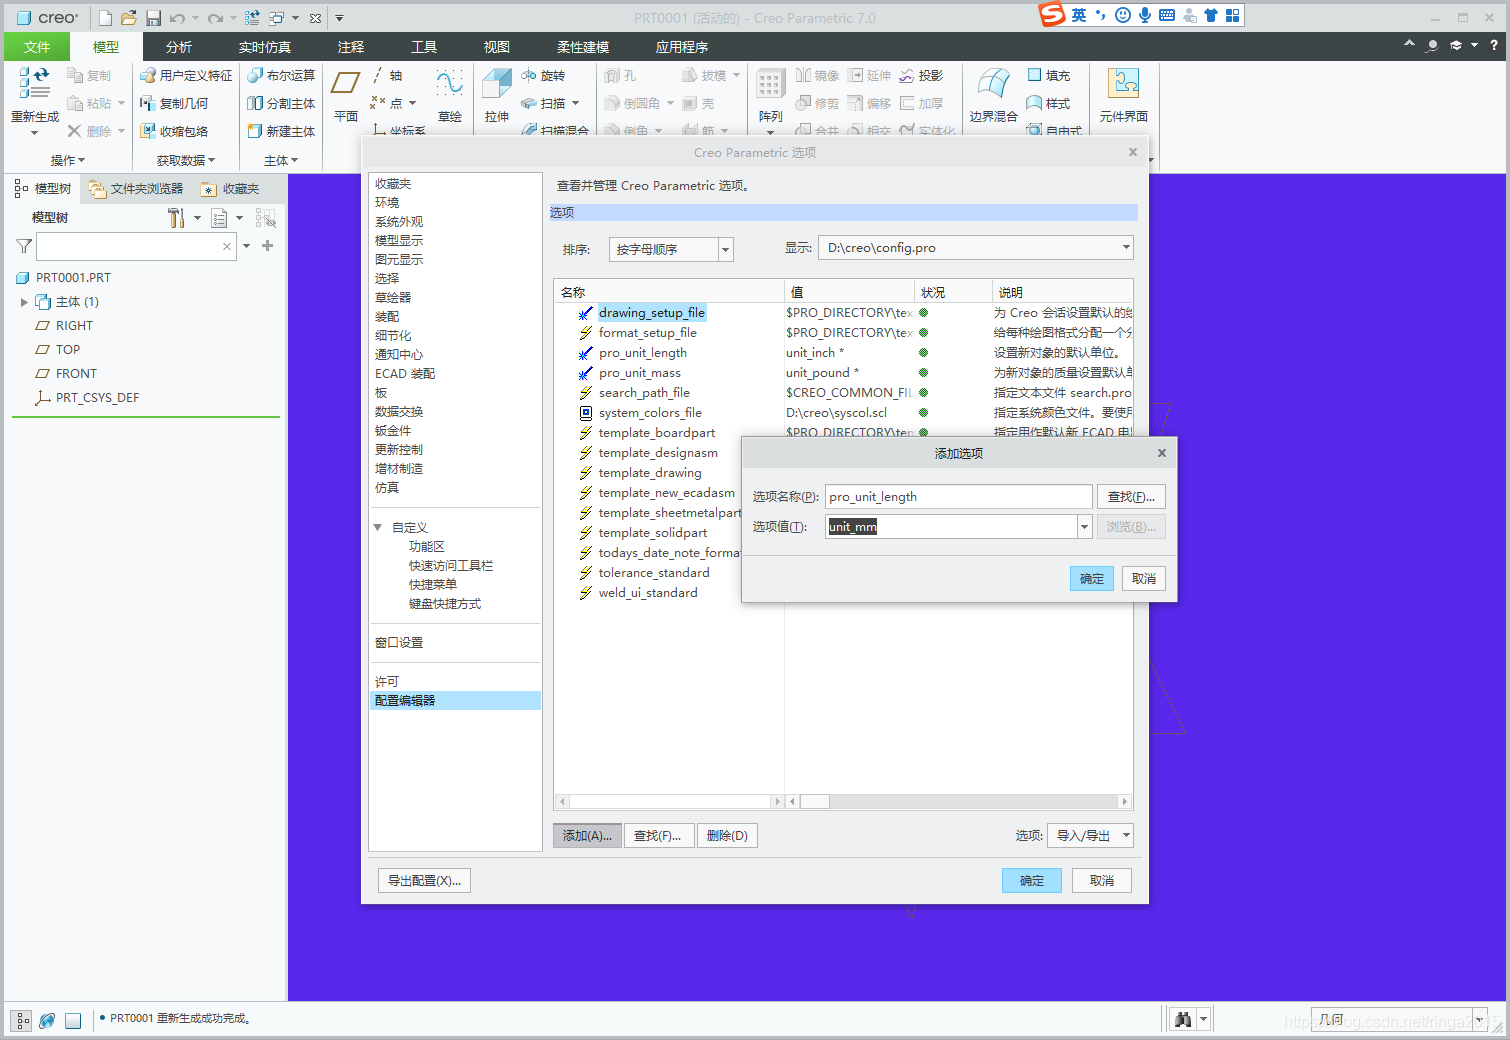This screenshot has width=1510, height=1040.
Task: Click the 投影 project tool
Action: (921, 75)
